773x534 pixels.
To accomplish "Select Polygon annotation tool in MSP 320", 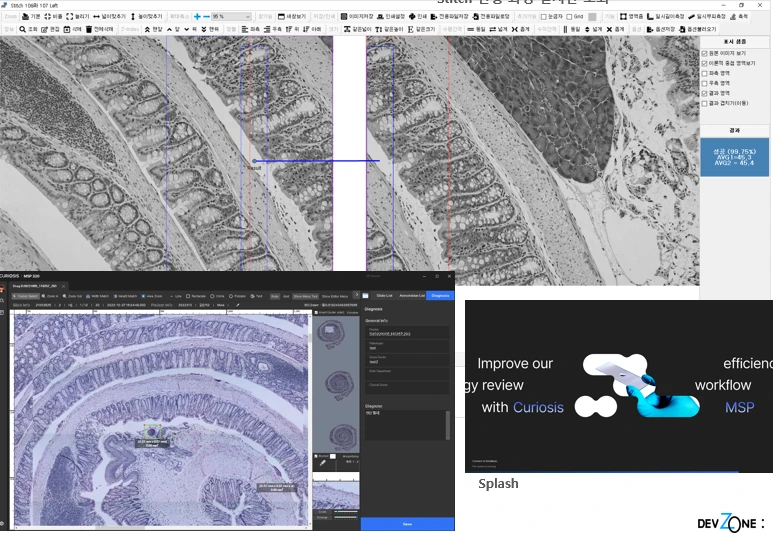I will pyautogui.click(x=237, y=296).
